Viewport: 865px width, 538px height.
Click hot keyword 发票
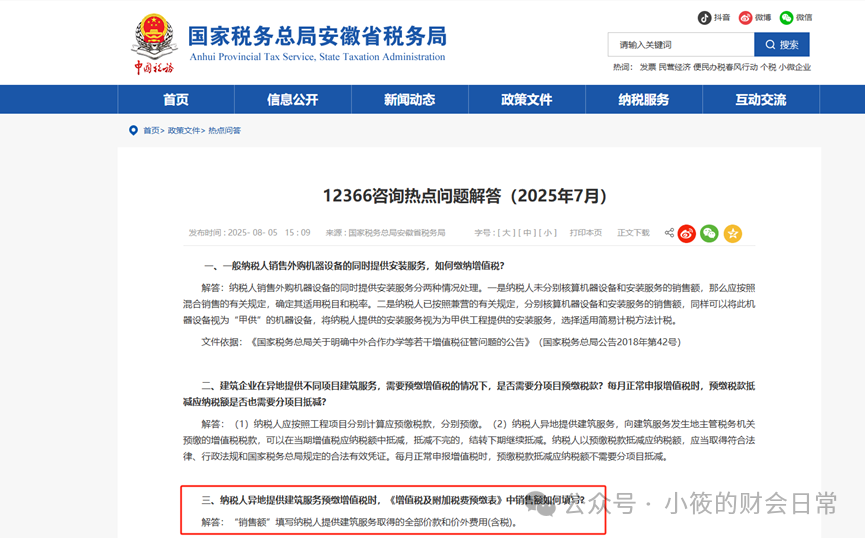648,67
